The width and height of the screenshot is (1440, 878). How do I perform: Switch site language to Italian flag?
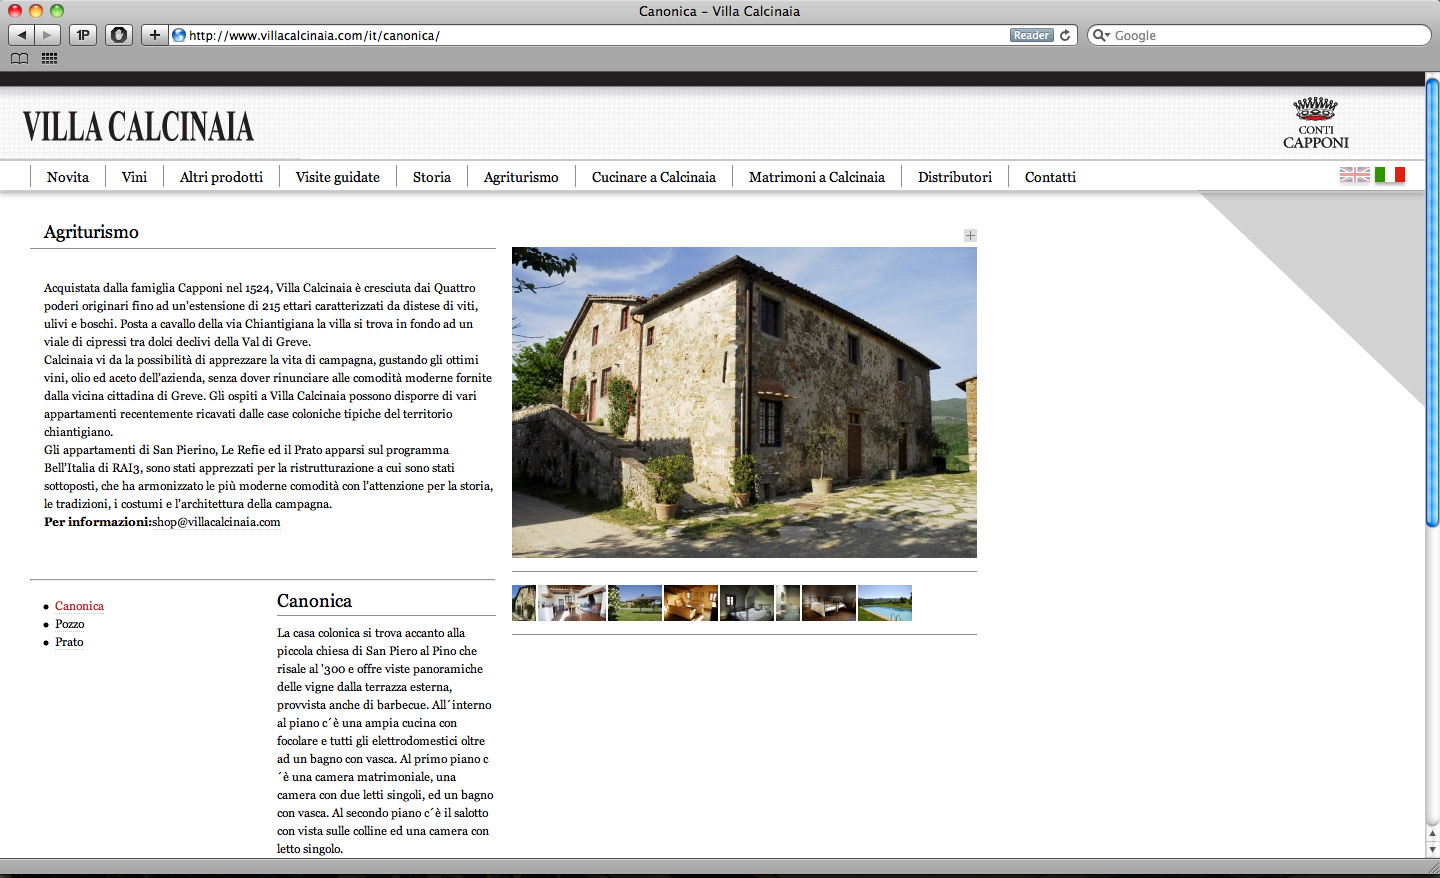pyautogui.click(x=1390, y=175)
